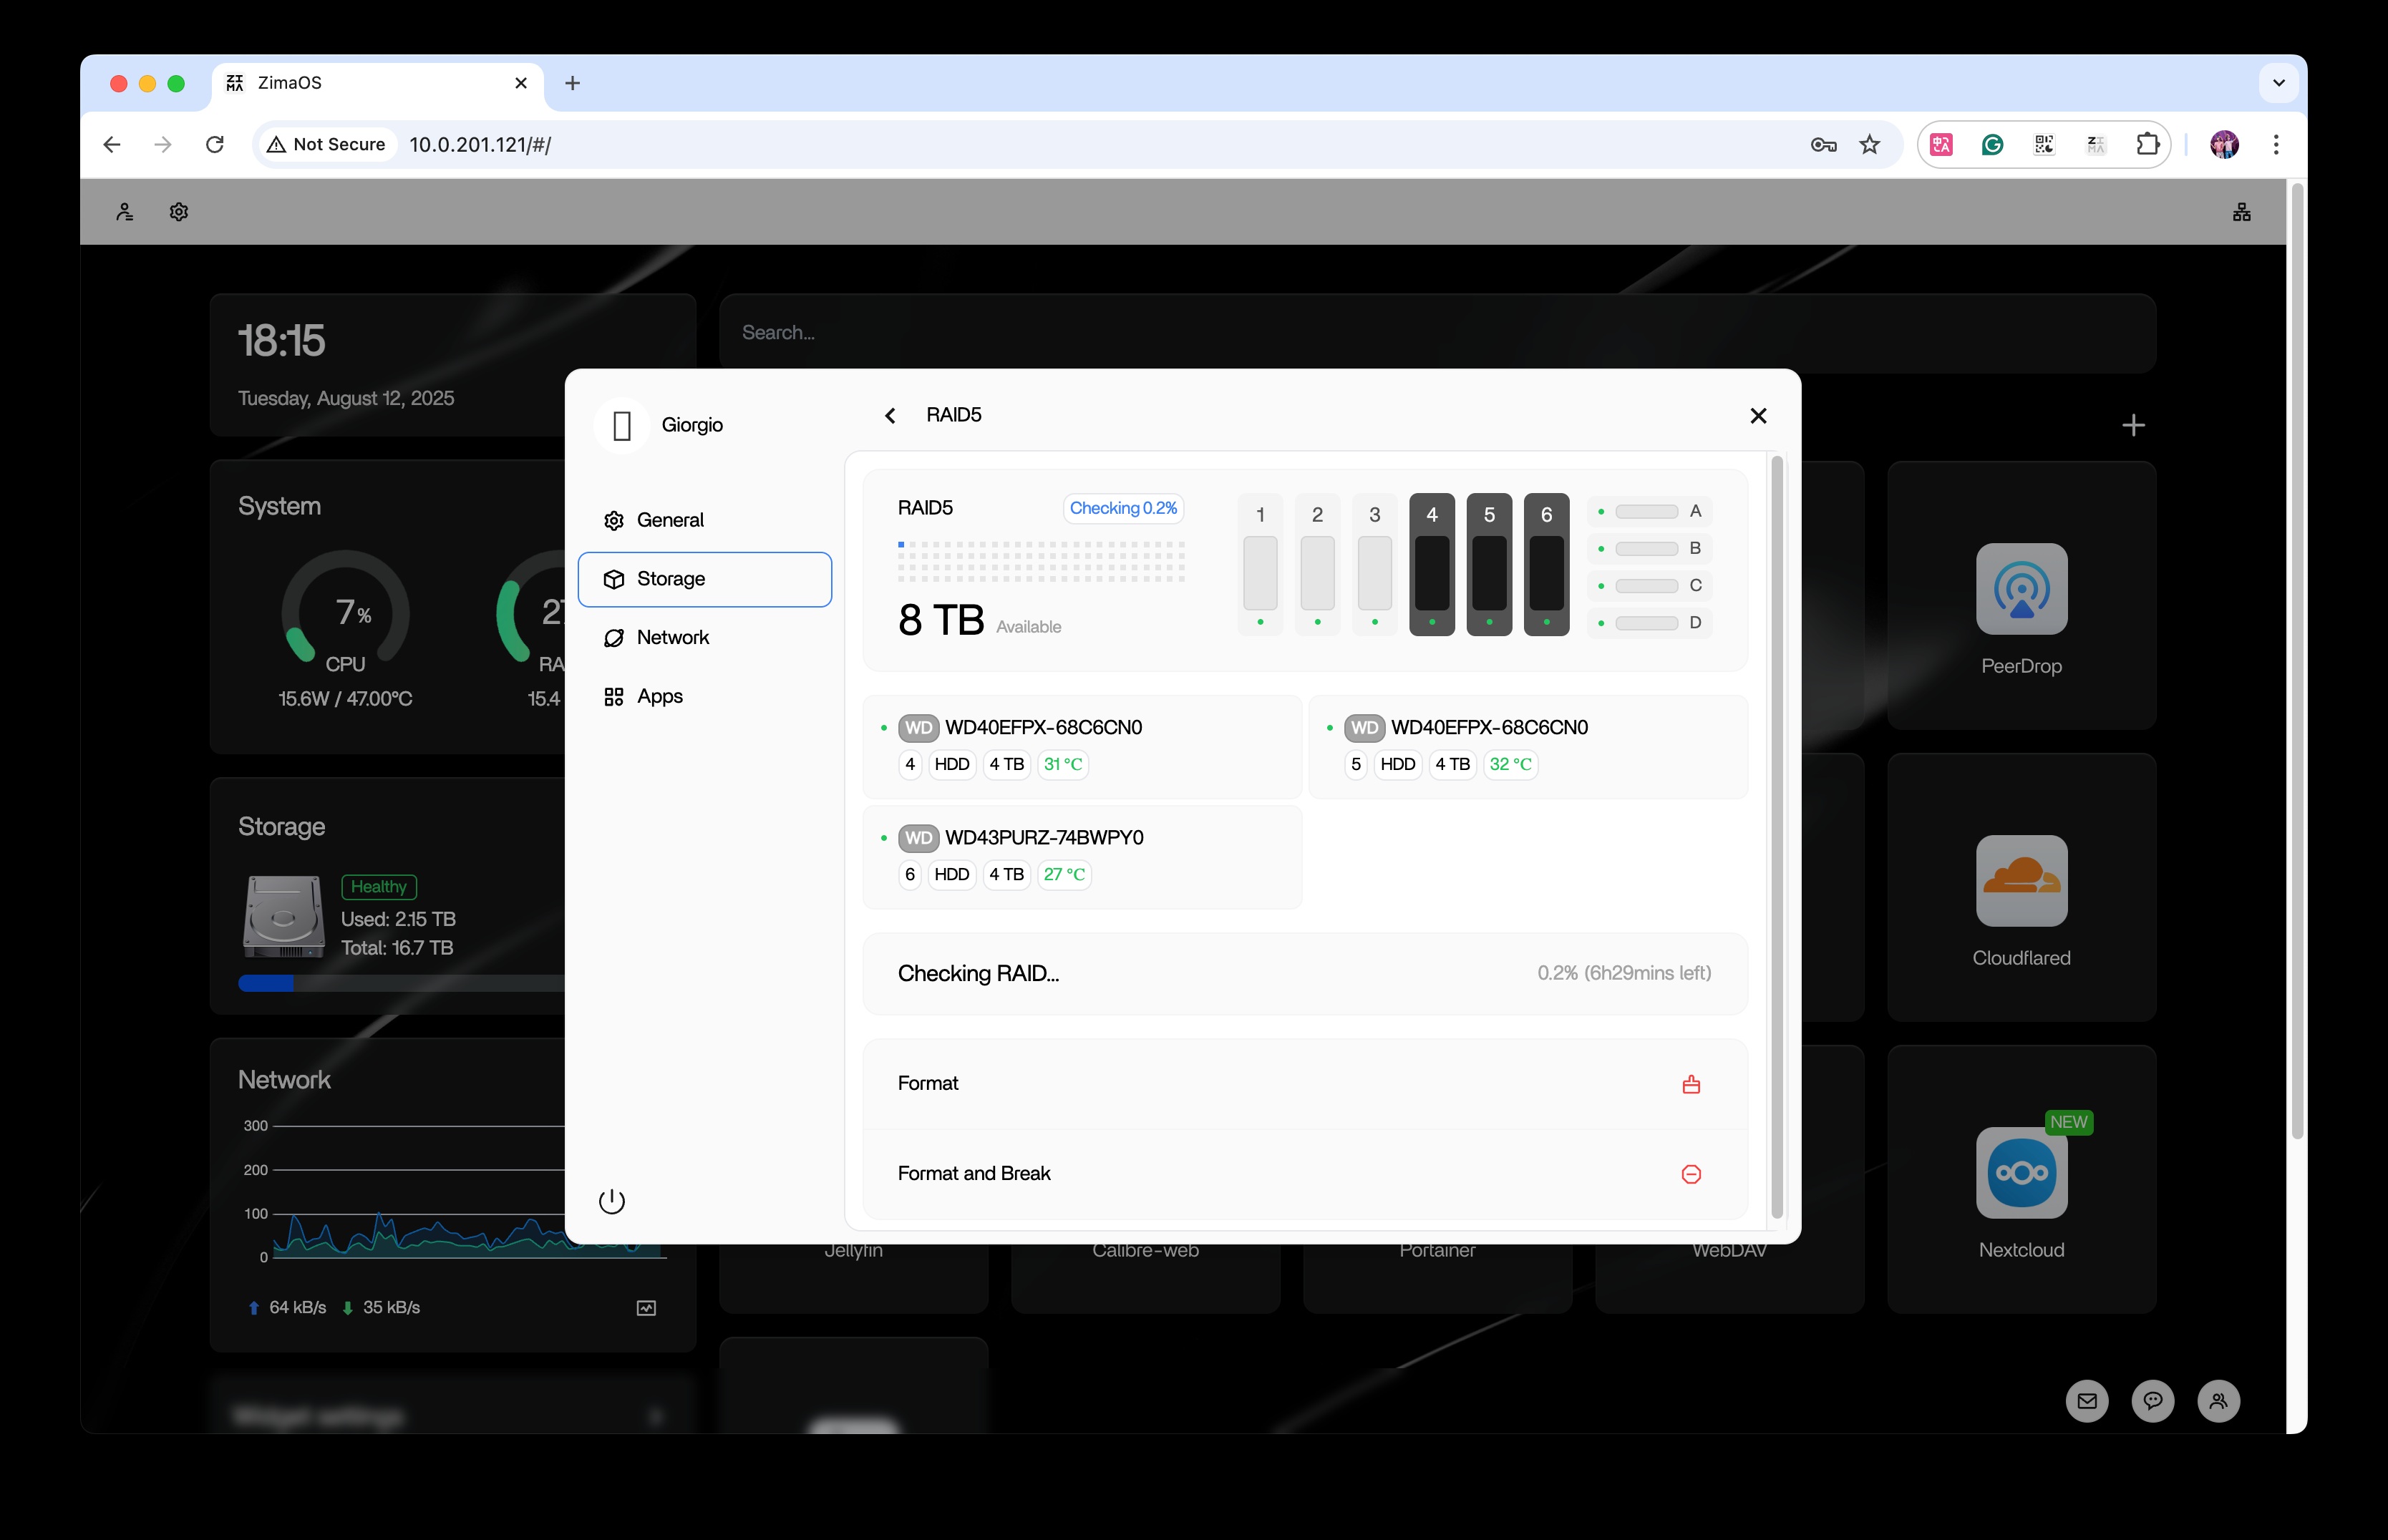Bookmark this page with the star icon
This screenshot has width=2388, height=1540.
[x=1869, y=144]
